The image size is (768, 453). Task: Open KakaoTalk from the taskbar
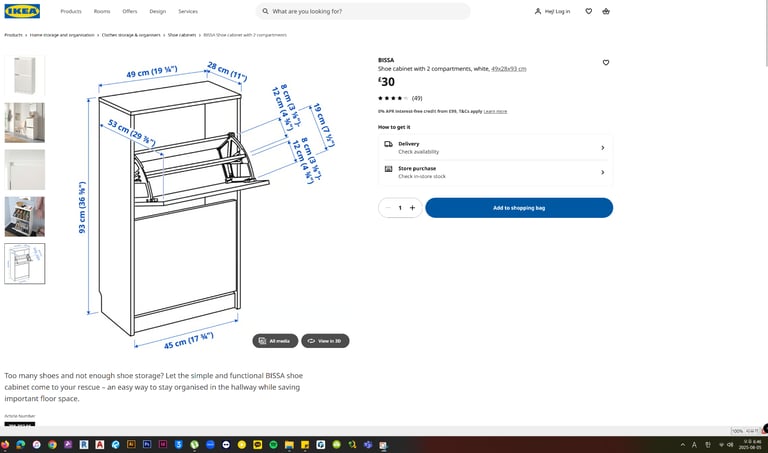pyautogui.click(x=258, y=445)
